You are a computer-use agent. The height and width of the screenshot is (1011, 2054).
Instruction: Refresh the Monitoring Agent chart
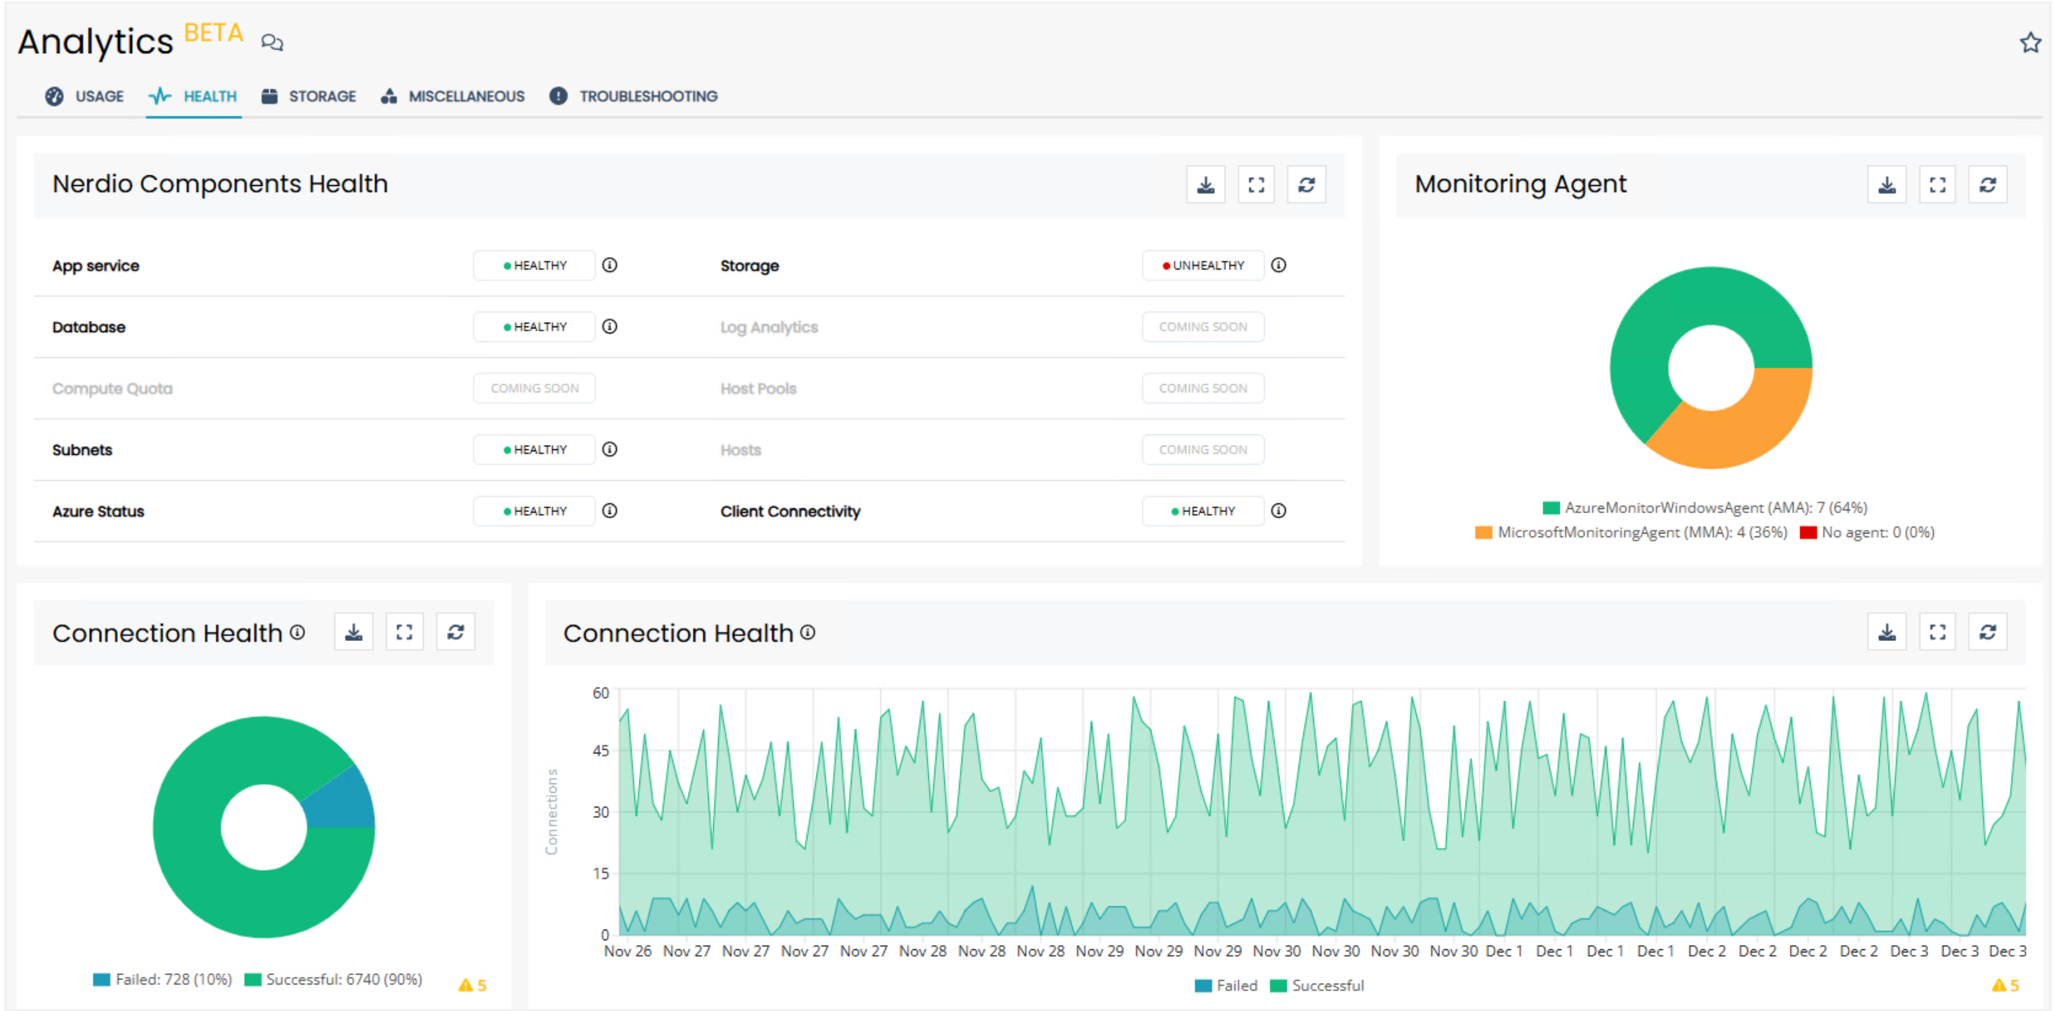[1987, 185]
